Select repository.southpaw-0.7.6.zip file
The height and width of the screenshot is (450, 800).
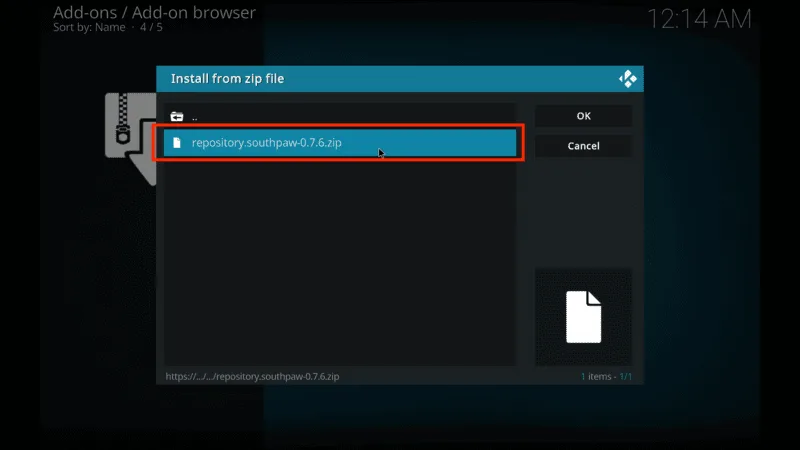pyautogui.click(x=339, y=143)
